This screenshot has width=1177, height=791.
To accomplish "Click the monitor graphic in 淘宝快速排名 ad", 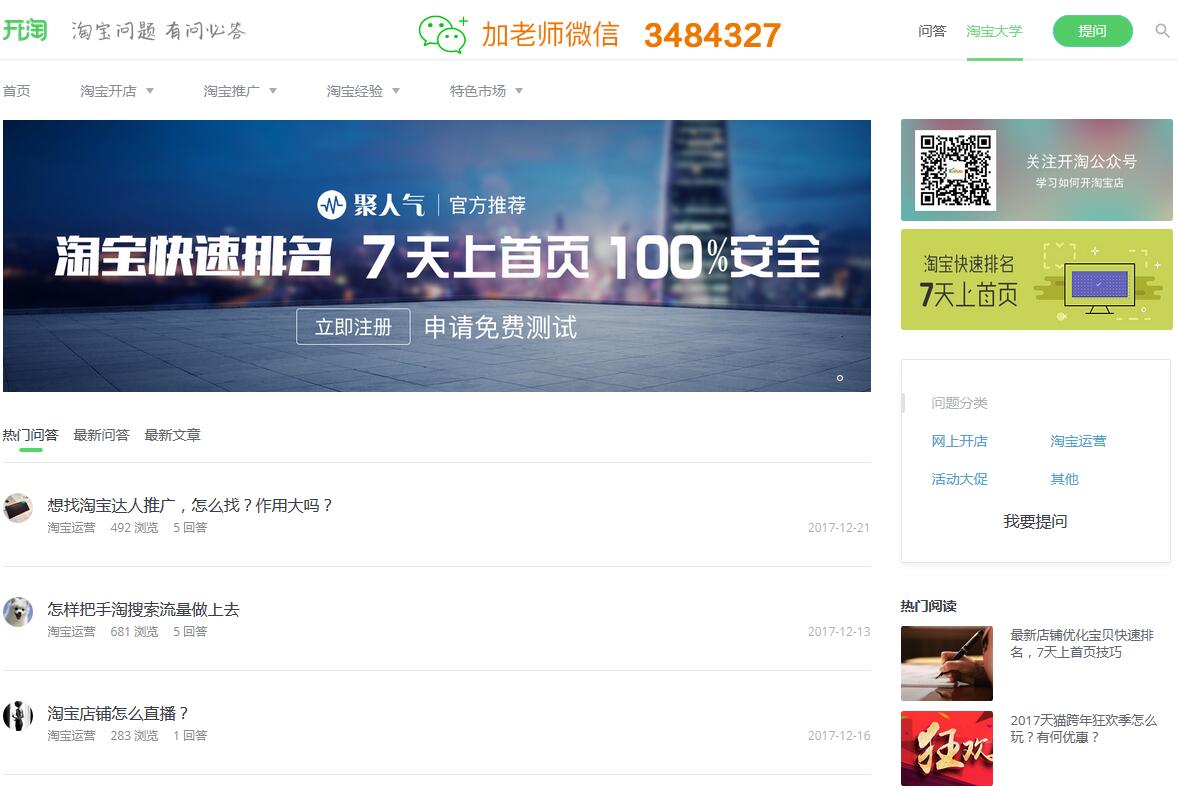I will [1100, 288].
